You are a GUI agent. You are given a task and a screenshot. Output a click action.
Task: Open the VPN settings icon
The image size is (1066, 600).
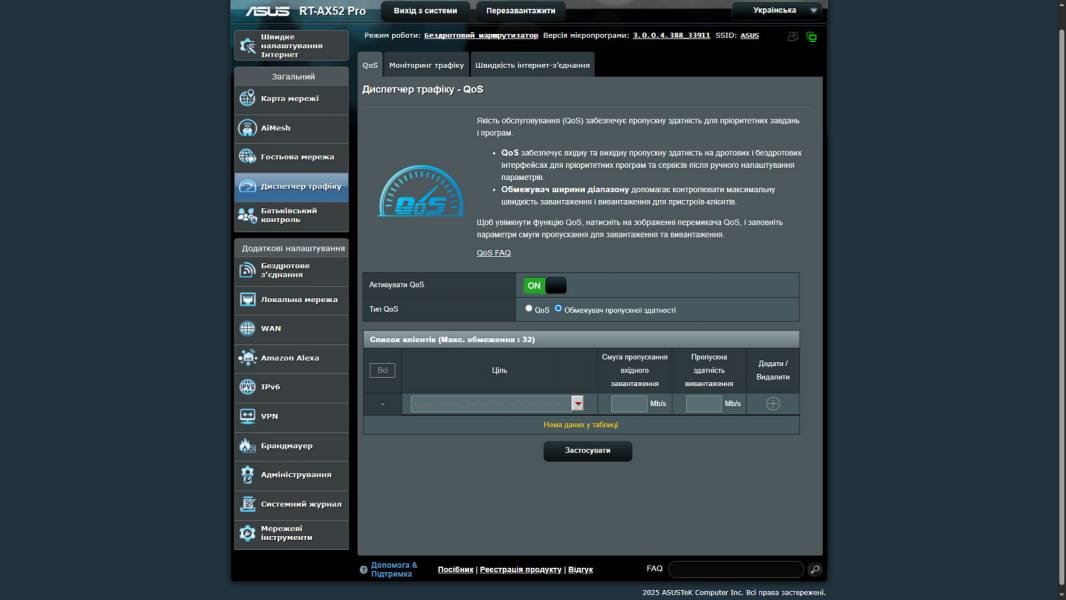coord(247,416)
